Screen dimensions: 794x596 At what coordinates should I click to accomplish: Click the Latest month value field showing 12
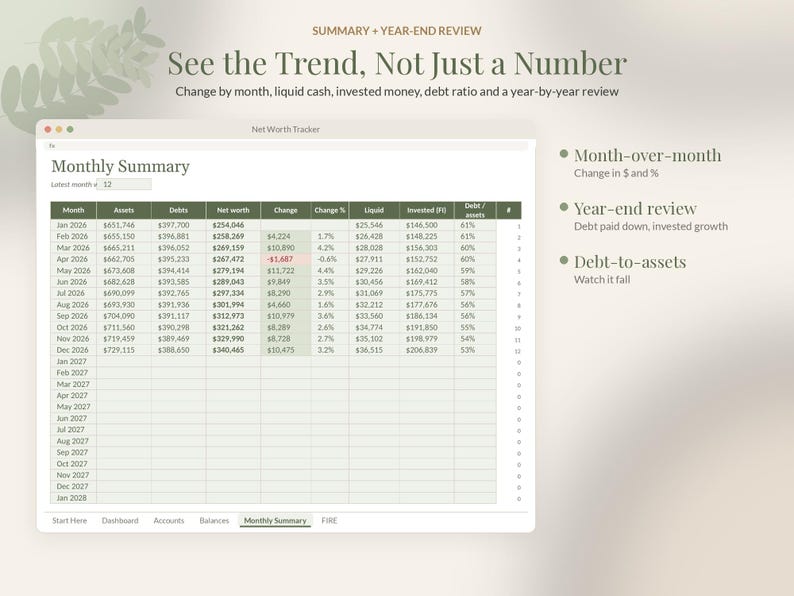pos(124,184)
